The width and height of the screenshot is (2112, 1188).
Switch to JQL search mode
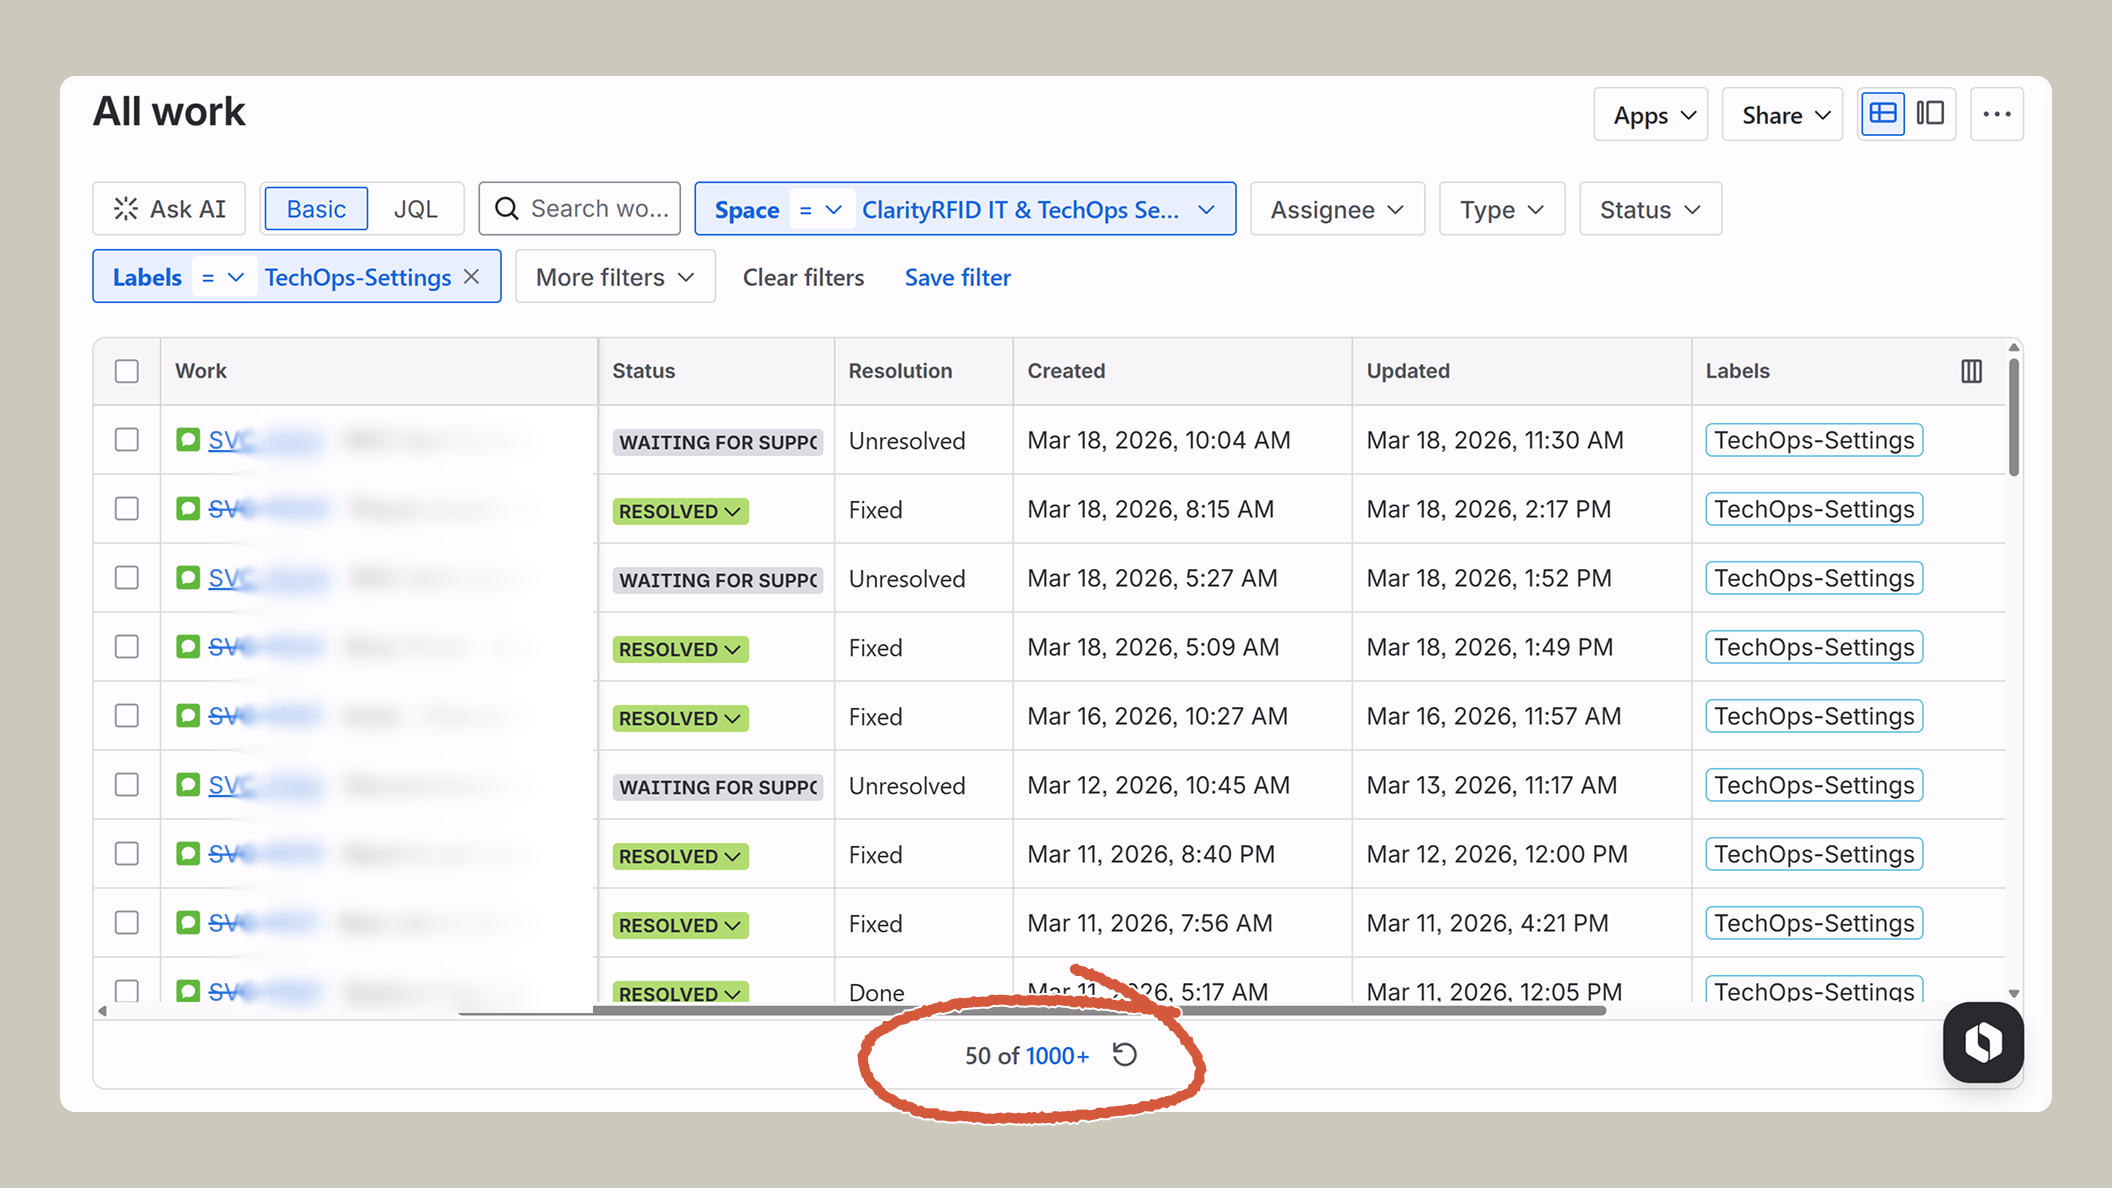[415, 208]
